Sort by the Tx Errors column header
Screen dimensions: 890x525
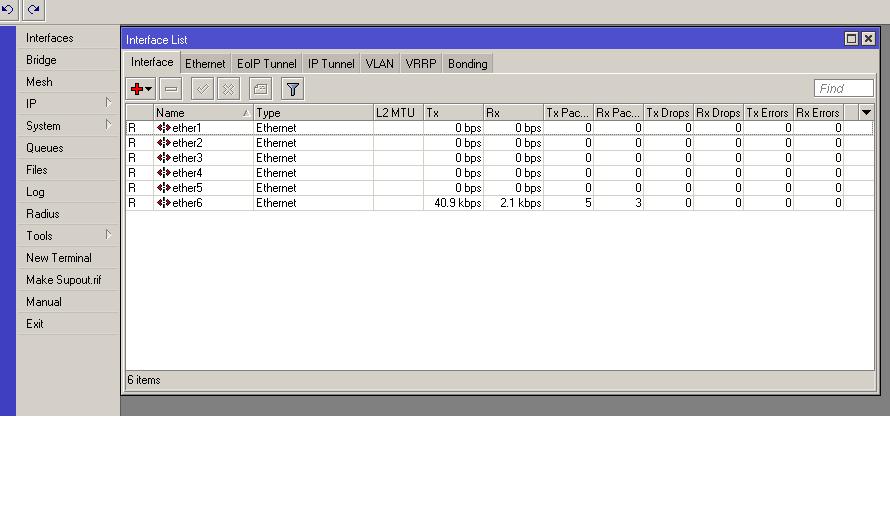coord(767,112)
